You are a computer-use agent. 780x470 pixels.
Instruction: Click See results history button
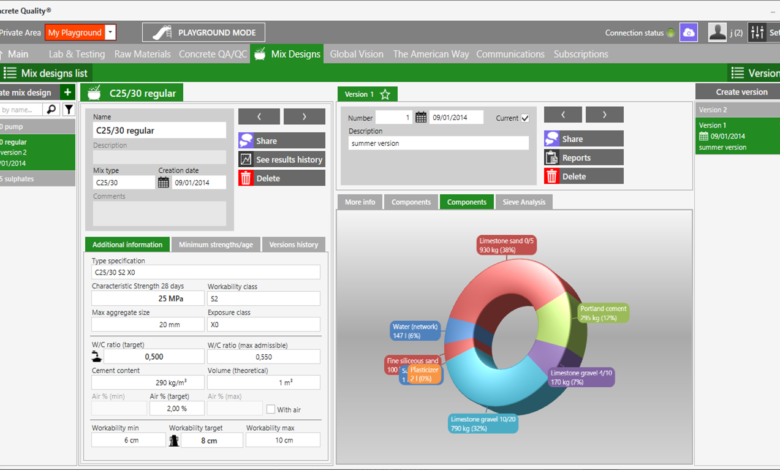(282, 160)
